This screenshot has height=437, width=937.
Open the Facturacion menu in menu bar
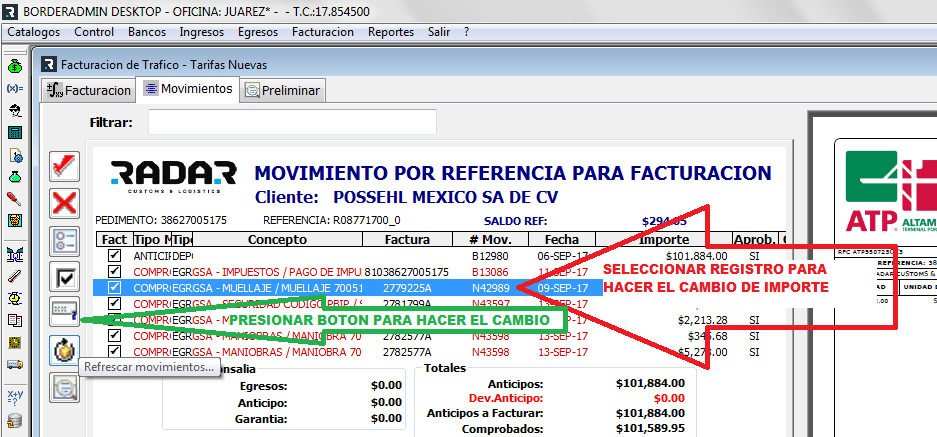click(323, 32)
